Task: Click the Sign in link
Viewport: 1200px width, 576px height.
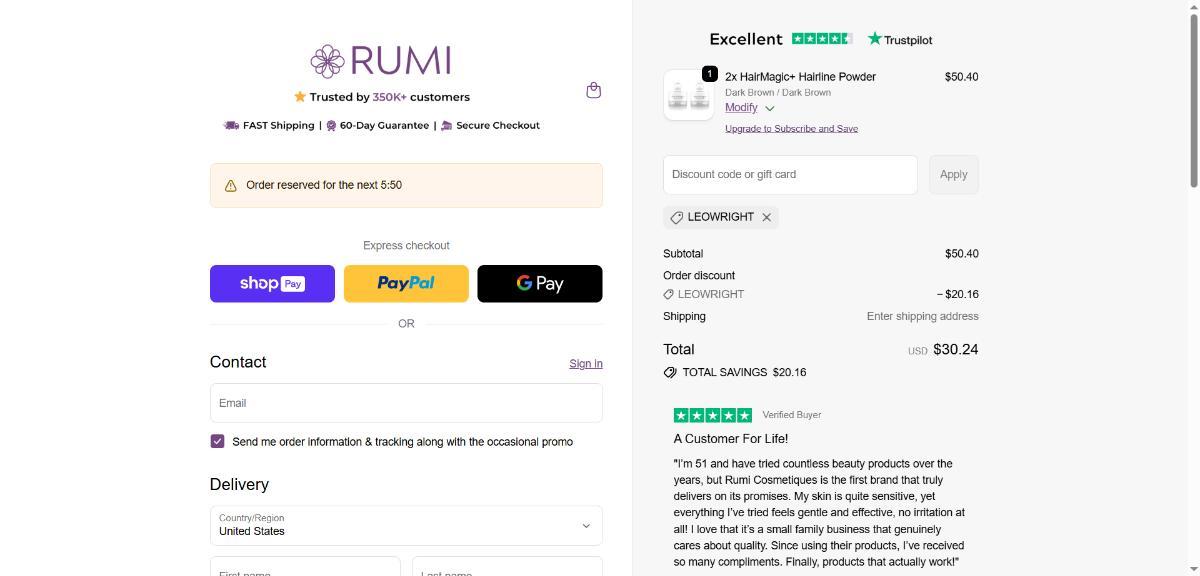Action: (x=586, y=363)
